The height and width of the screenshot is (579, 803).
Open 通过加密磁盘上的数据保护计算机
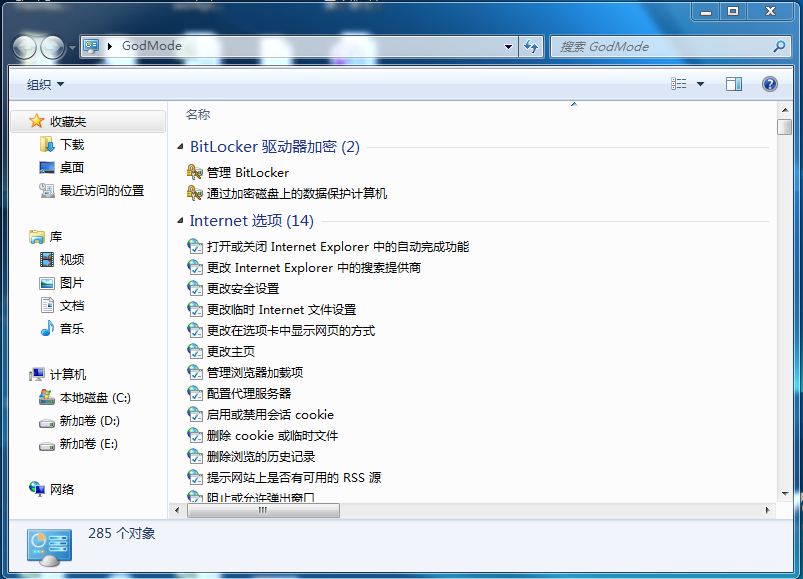297,194
